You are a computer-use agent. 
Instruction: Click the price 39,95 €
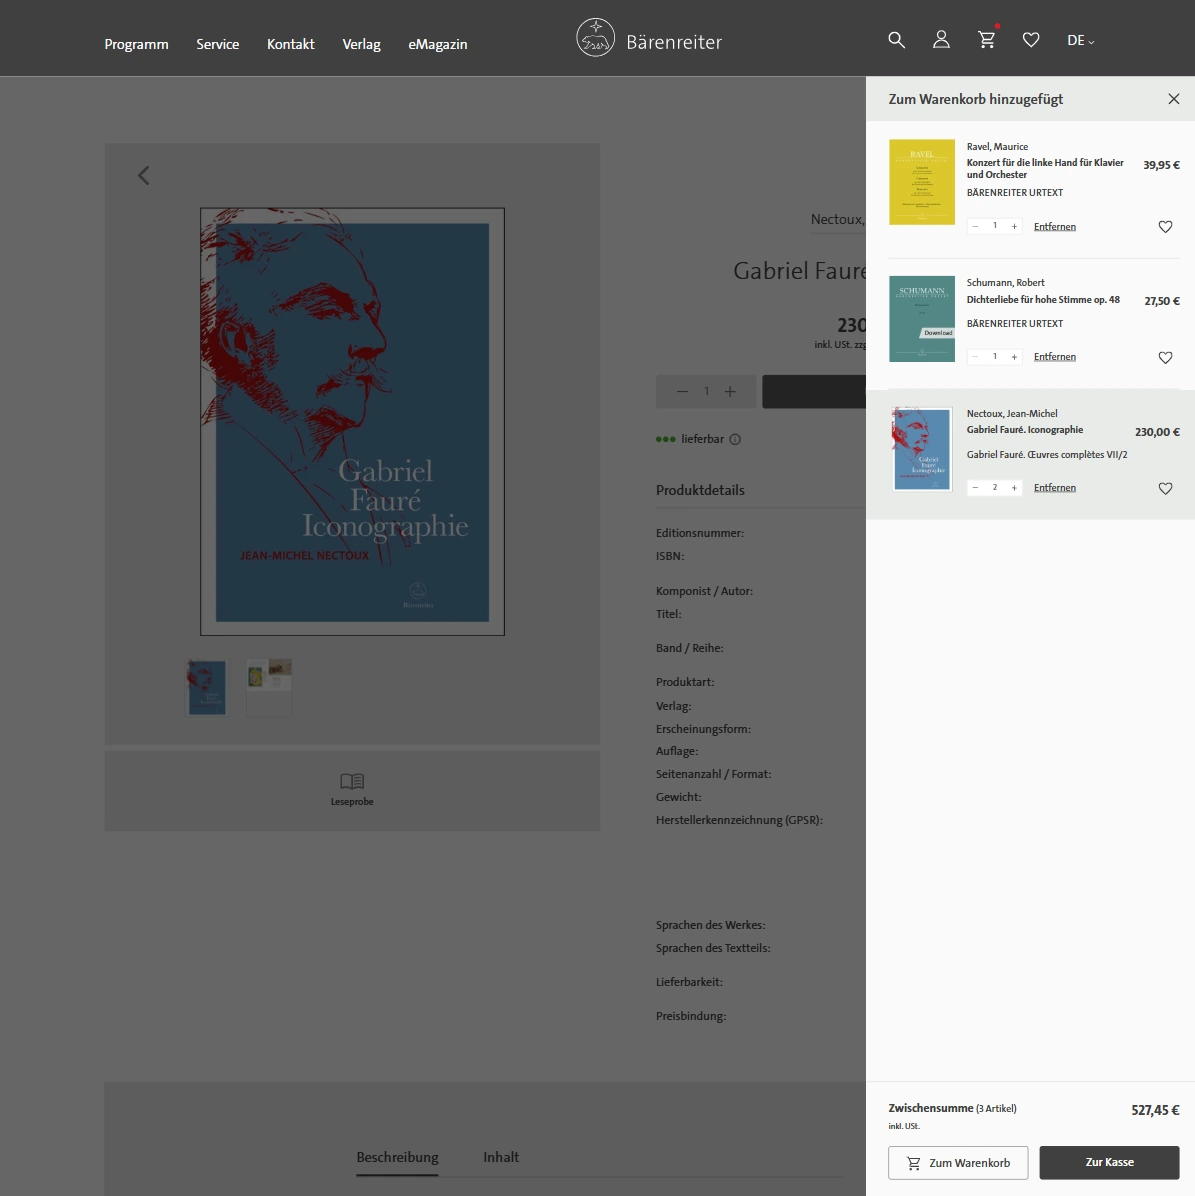tap(1161, 165)
